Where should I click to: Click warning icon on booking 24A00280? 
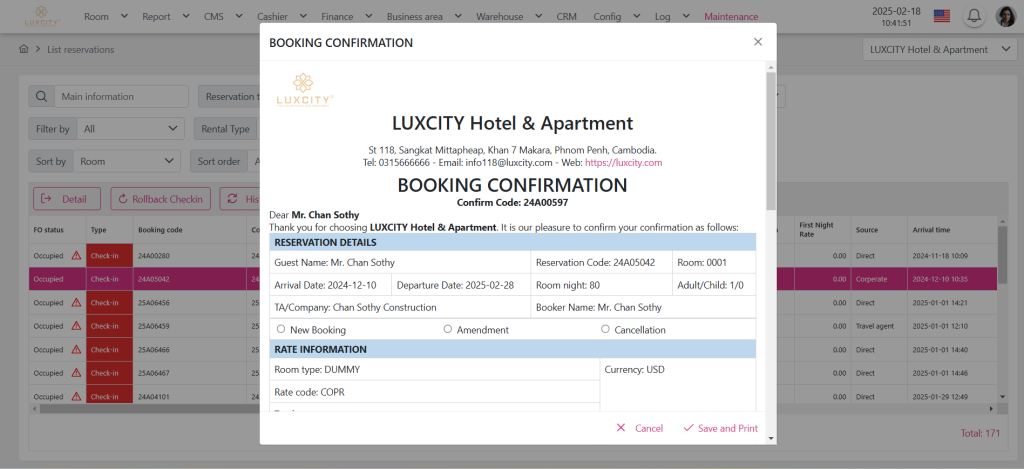tap(76, 256)
